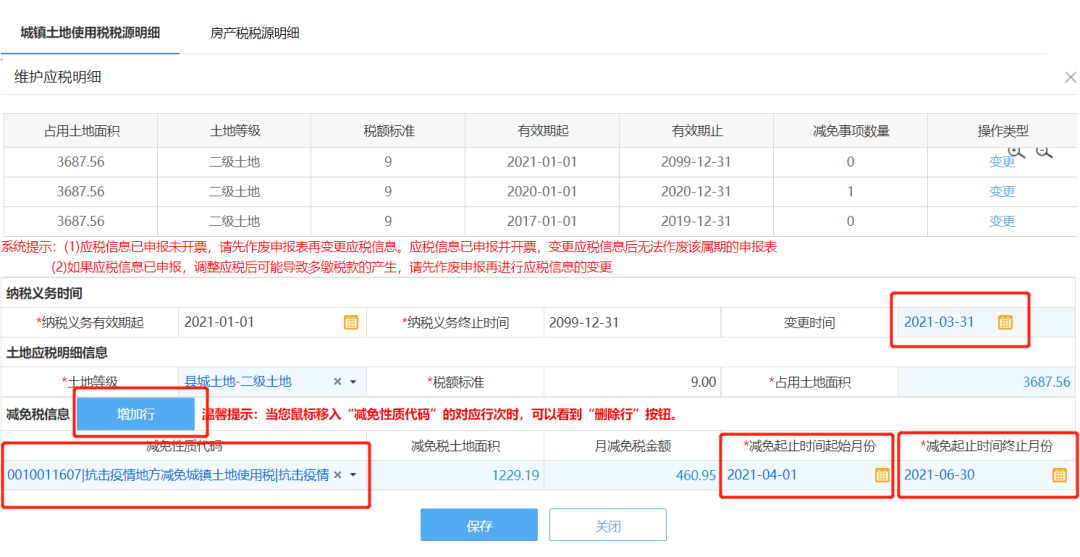Viewport: 1080px width, 557px height.
Task: Open calendar icon for 变更时间 field
Action: click(1005, 322)
